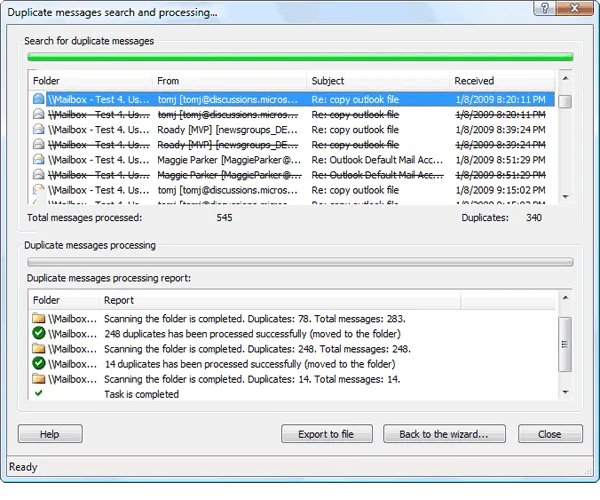Click the envelope icon of the struck-through Maggie Parker row
The width and height of the screenshot is (600, 500).
pyautogui.click(x=38, y=174)
